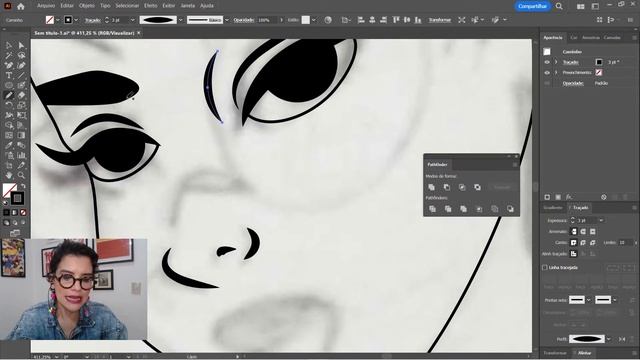This screenshot has height=360, width=640.
Task: Switch to the Alinhar tab
Action: [584, 353]
